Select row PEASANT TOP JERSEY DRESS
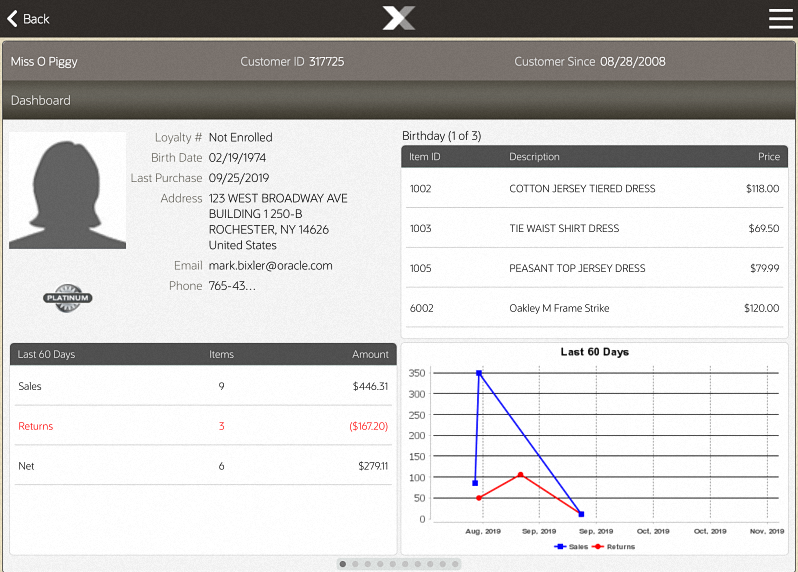 tap(594, 268)
